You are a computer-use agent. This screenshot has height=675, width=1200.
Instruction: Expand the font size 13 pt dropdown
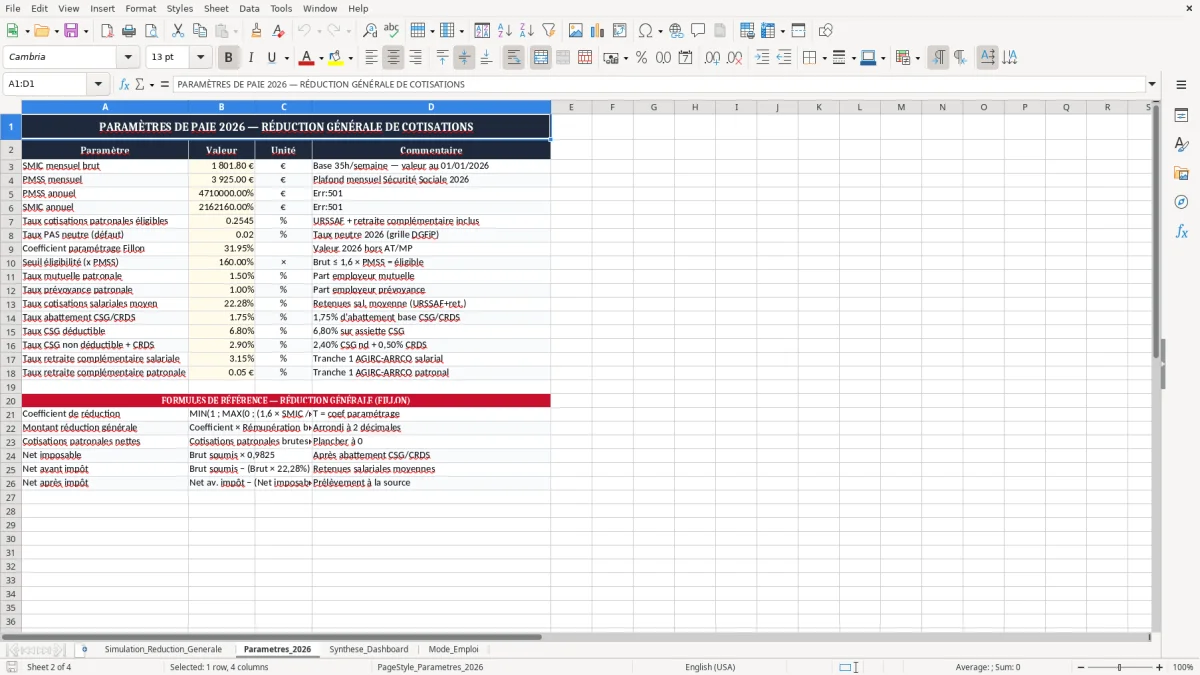200,58
